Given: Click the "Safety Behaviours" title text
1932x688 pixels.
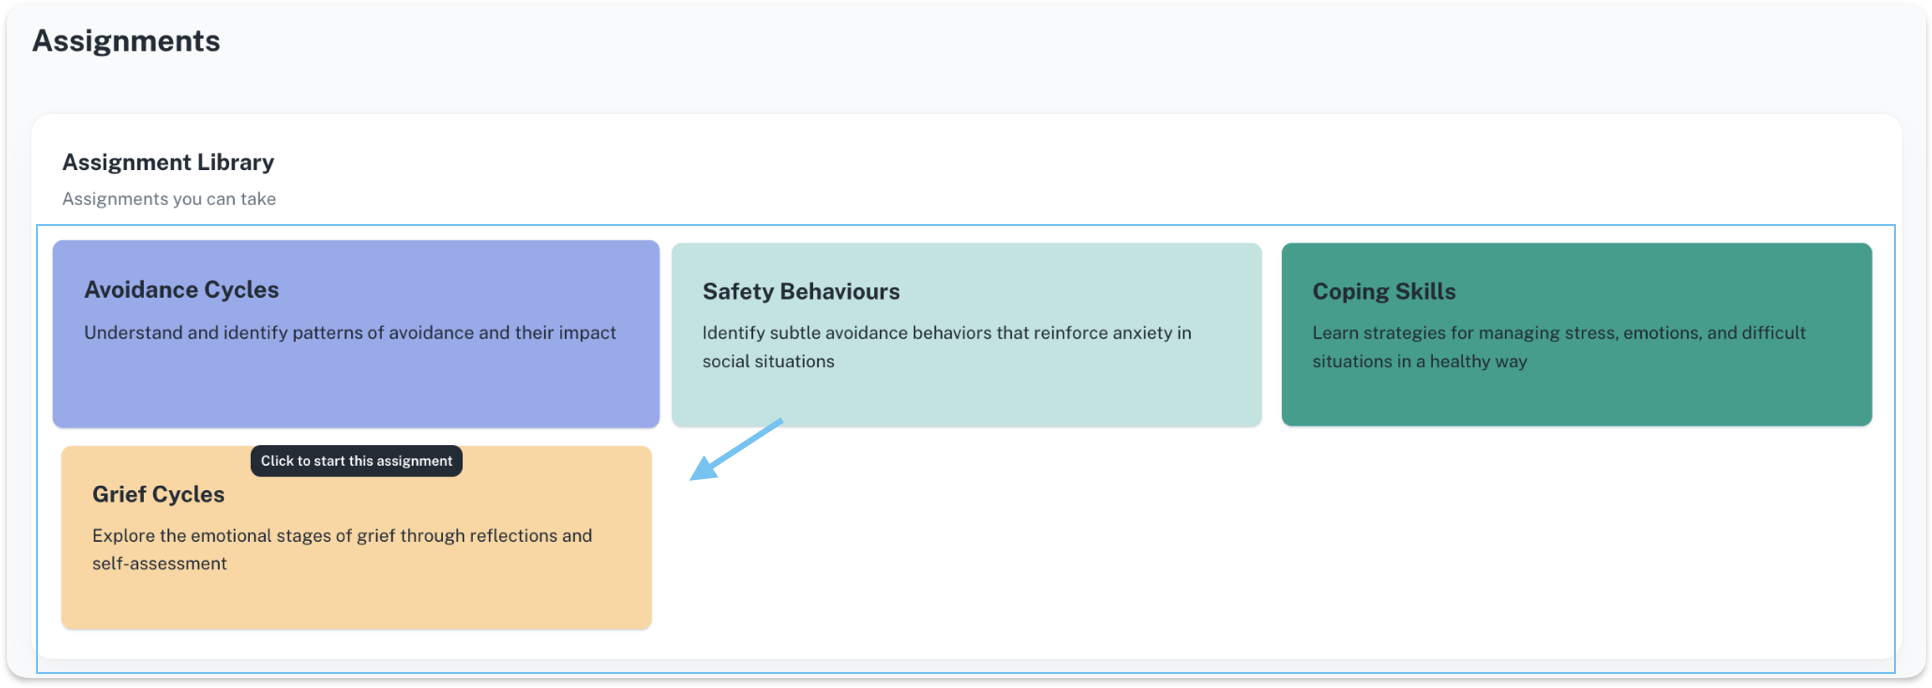Looking at the screenshot, I should [800, 292].
